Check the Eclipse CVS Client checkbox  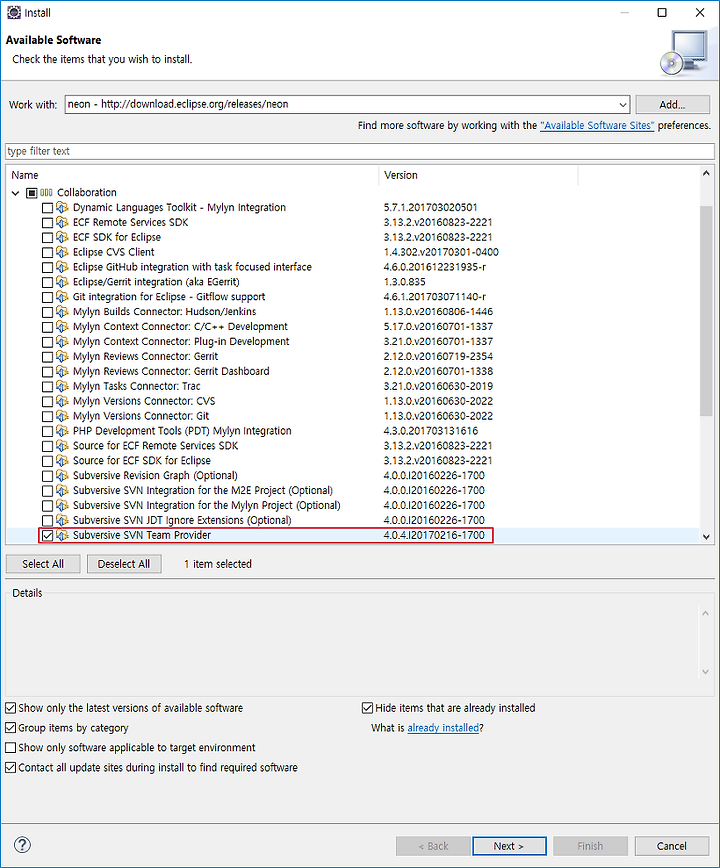click(x=48, y=253)
